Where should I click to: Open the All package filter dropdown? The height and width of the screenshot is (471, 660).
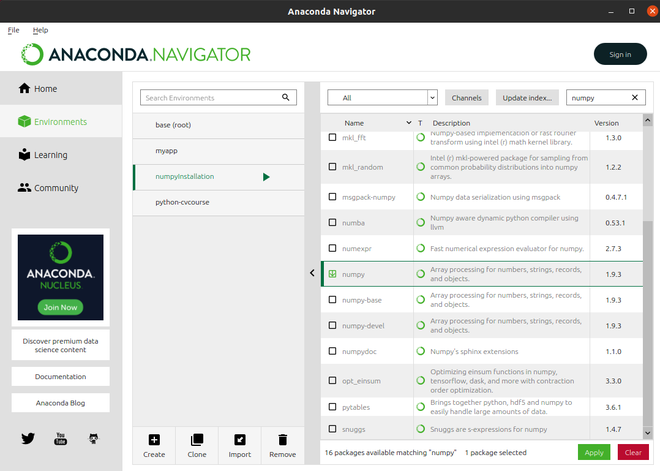pyautogui.click(x=382, y=98)
